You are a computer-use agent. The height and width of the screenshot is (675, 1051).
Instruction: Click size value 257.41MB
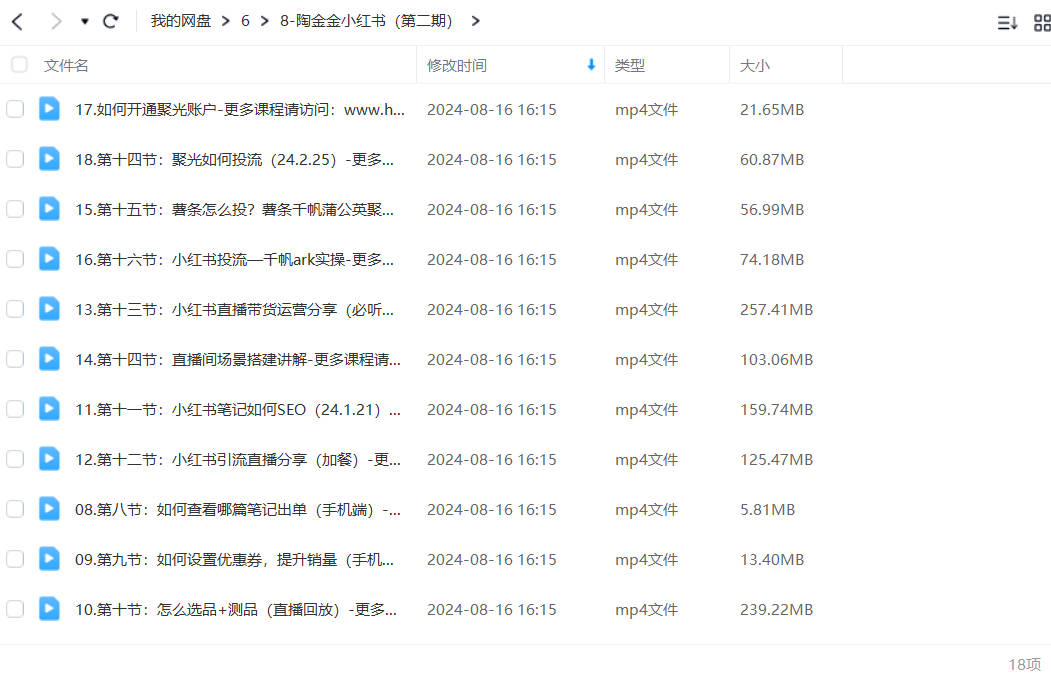pos(776,310)
